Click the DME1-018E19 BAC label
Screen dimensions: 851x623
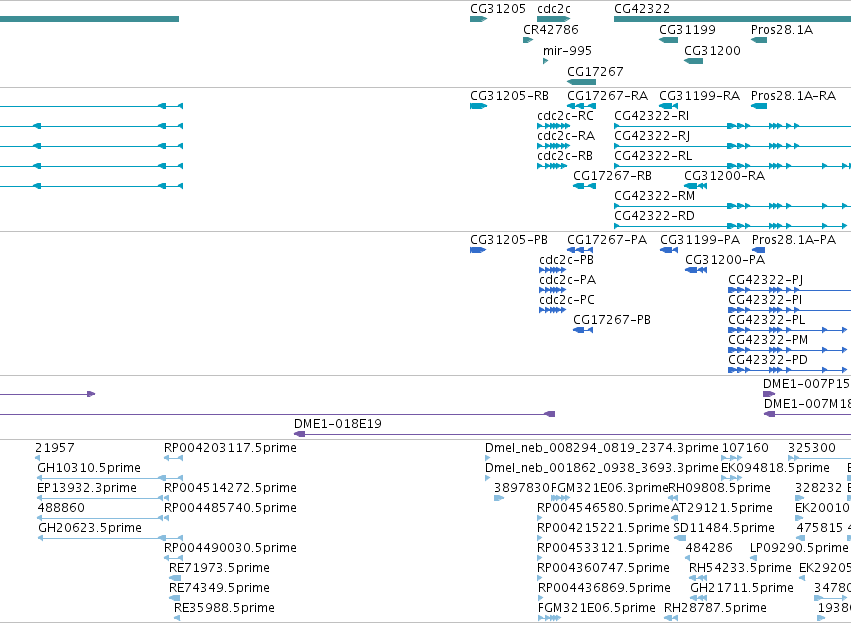(x=338, y=423)
